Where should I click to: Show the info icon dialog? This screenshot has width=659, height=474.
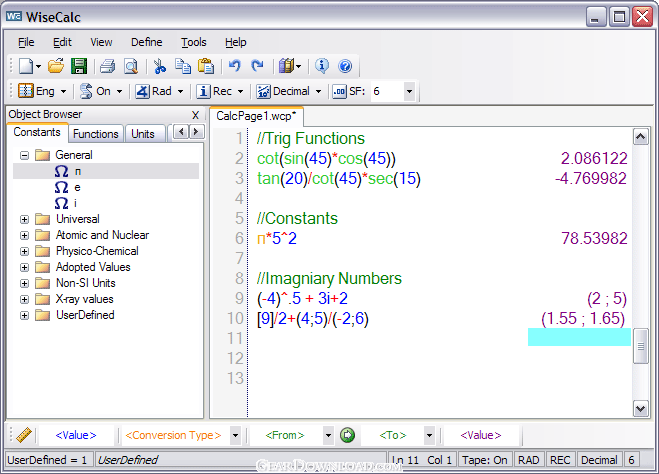322,66
